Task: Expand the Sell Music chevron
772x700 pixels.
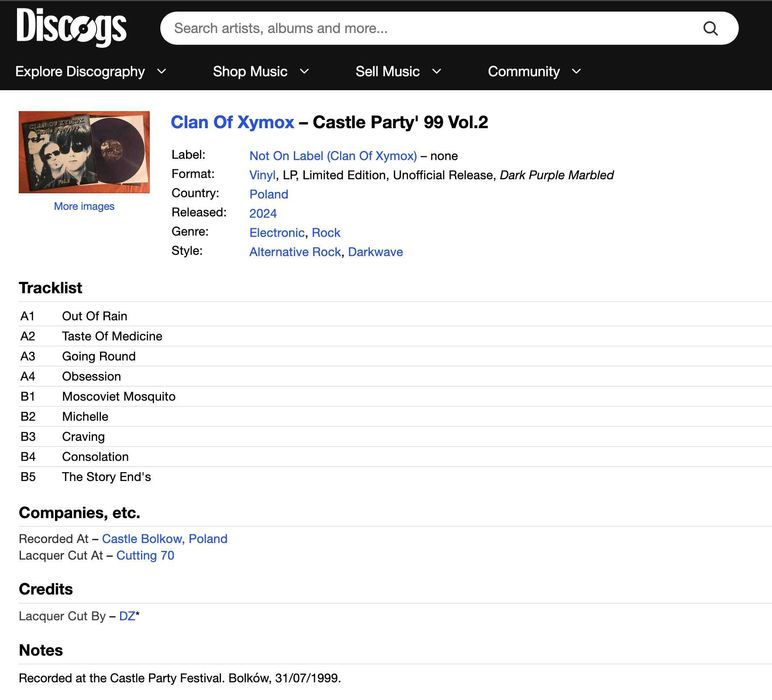Action: (x=437, y=71)
